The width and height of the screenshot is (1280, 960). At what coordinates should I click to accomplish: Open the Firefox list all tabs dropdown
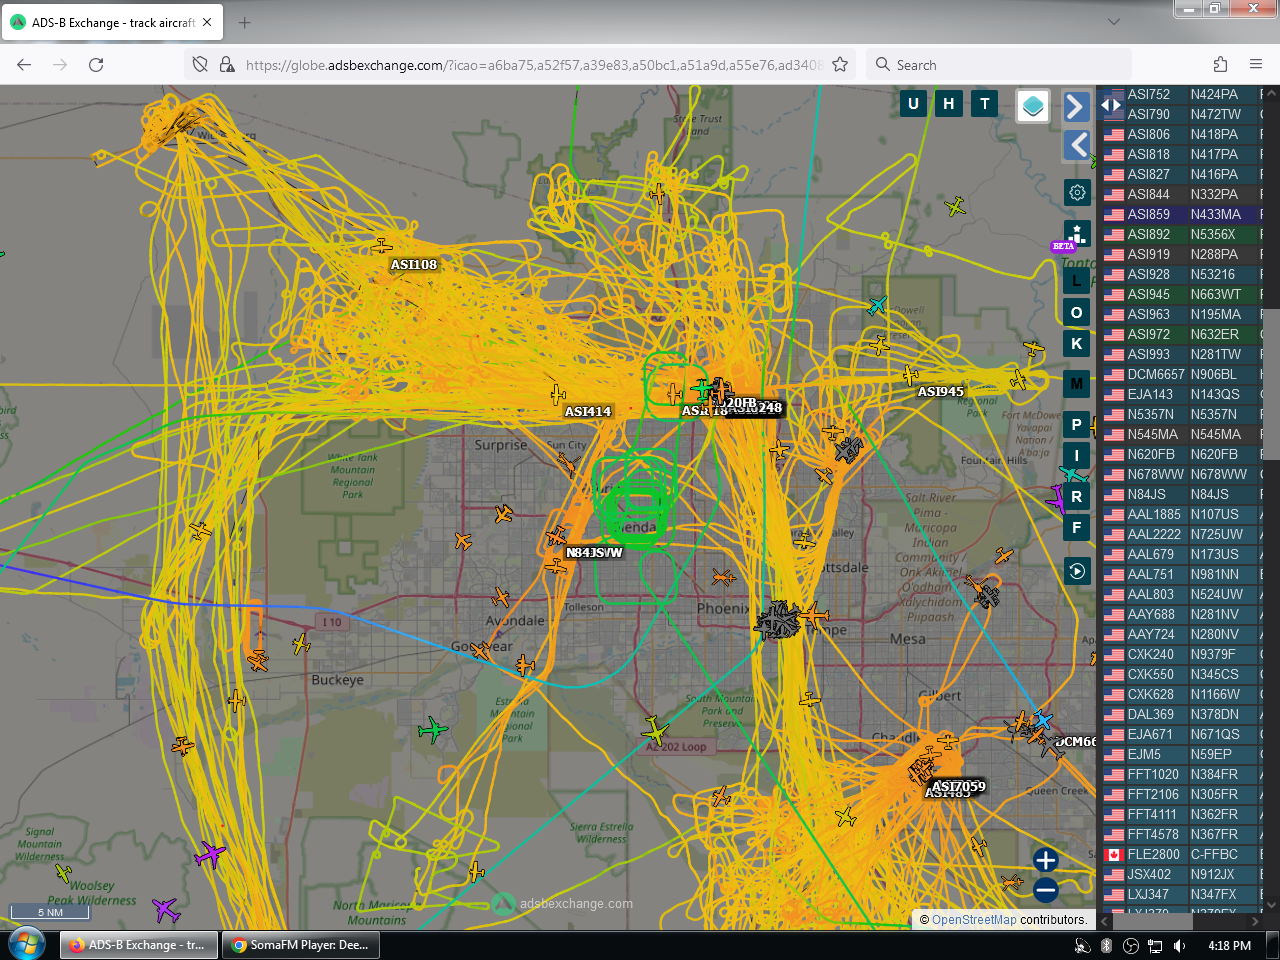tap(1114, 22)
